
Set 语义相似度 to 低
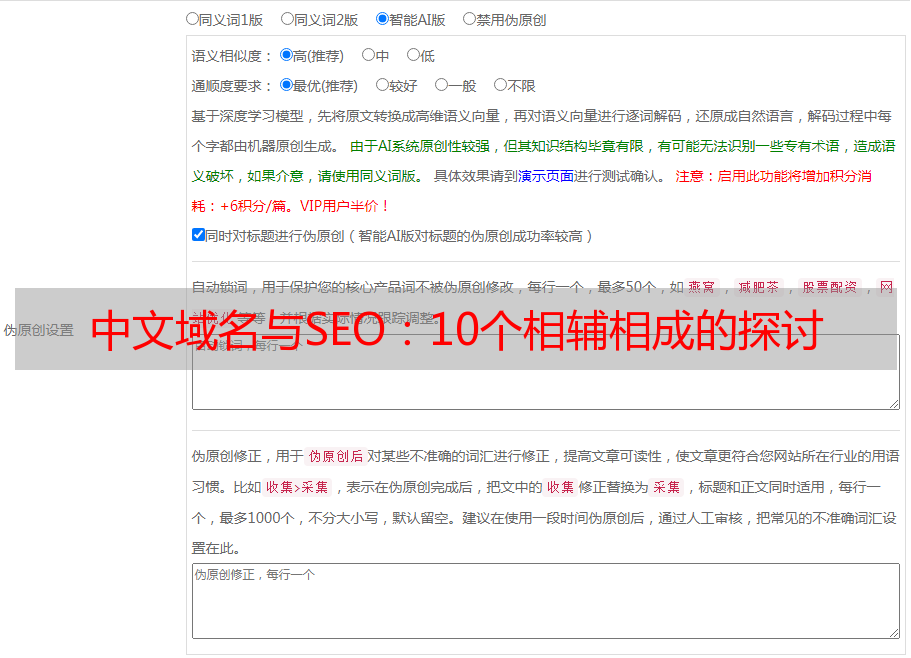click(413, 55)
